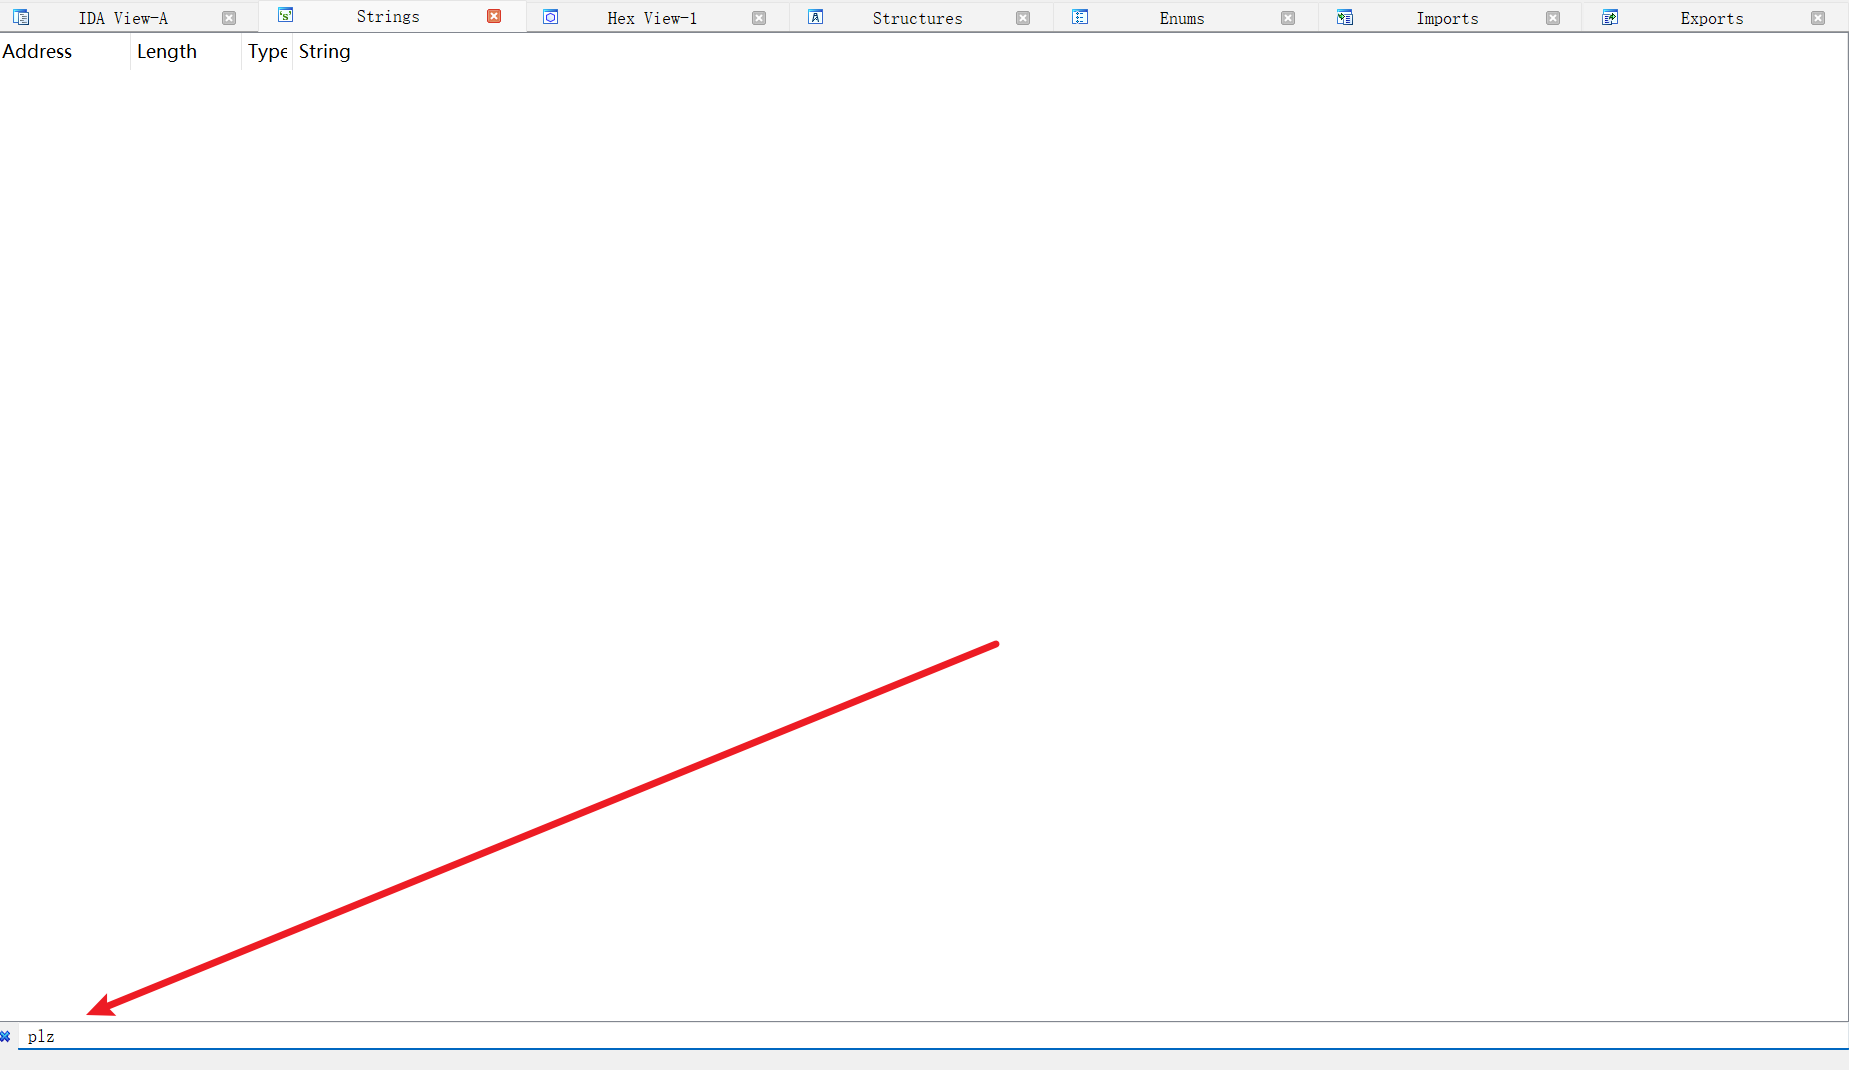The width and height of the screenshot is (1849, 1070).
Task: Focus the filter field containing plz
Action: pyautogui.click(x=933, y=1036)
